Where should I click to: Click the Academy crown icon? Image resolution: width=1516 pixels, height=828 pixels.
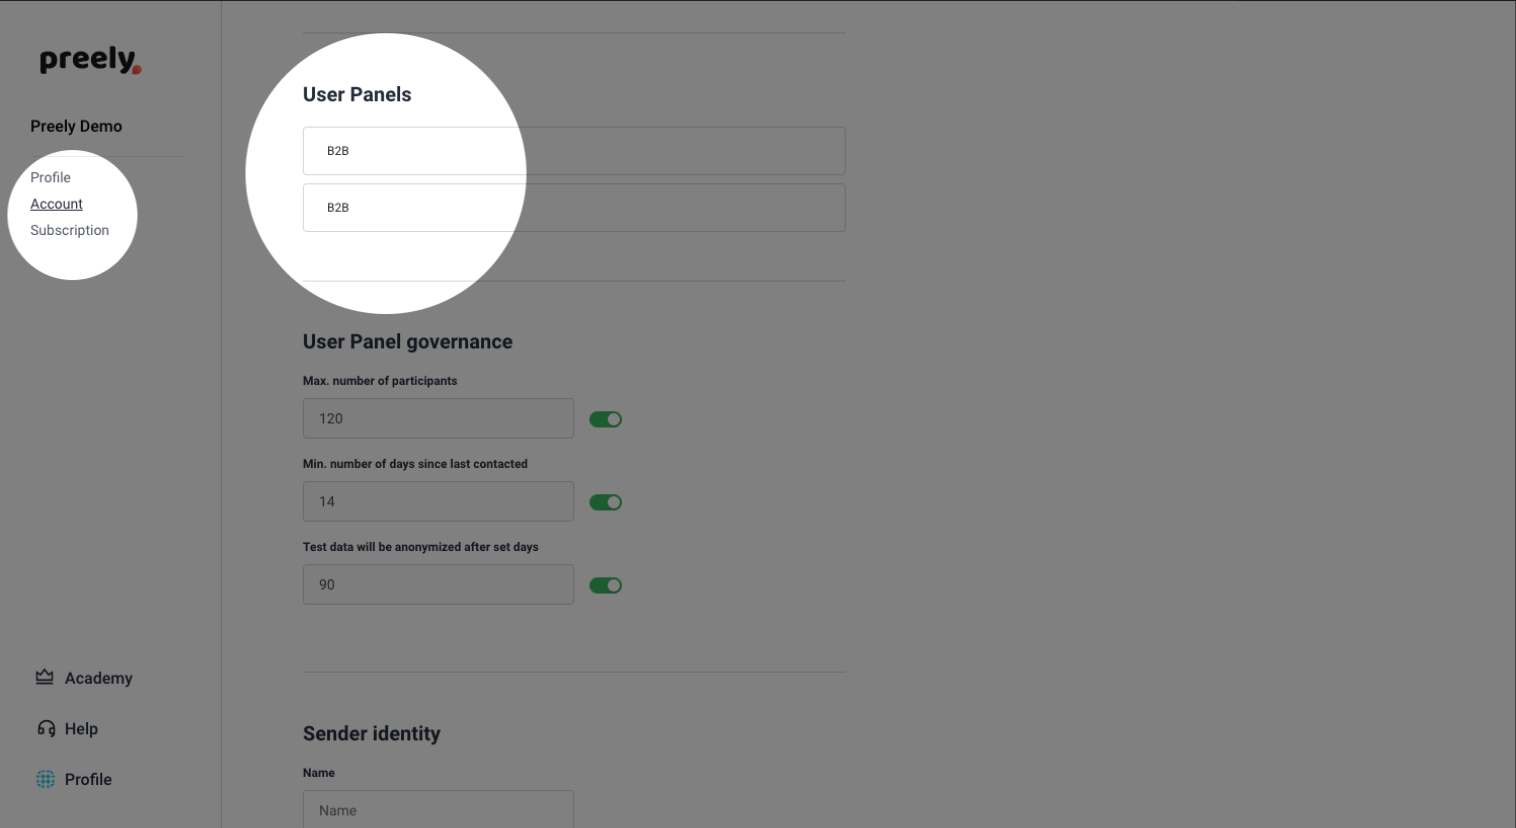(x=45, y=677)
